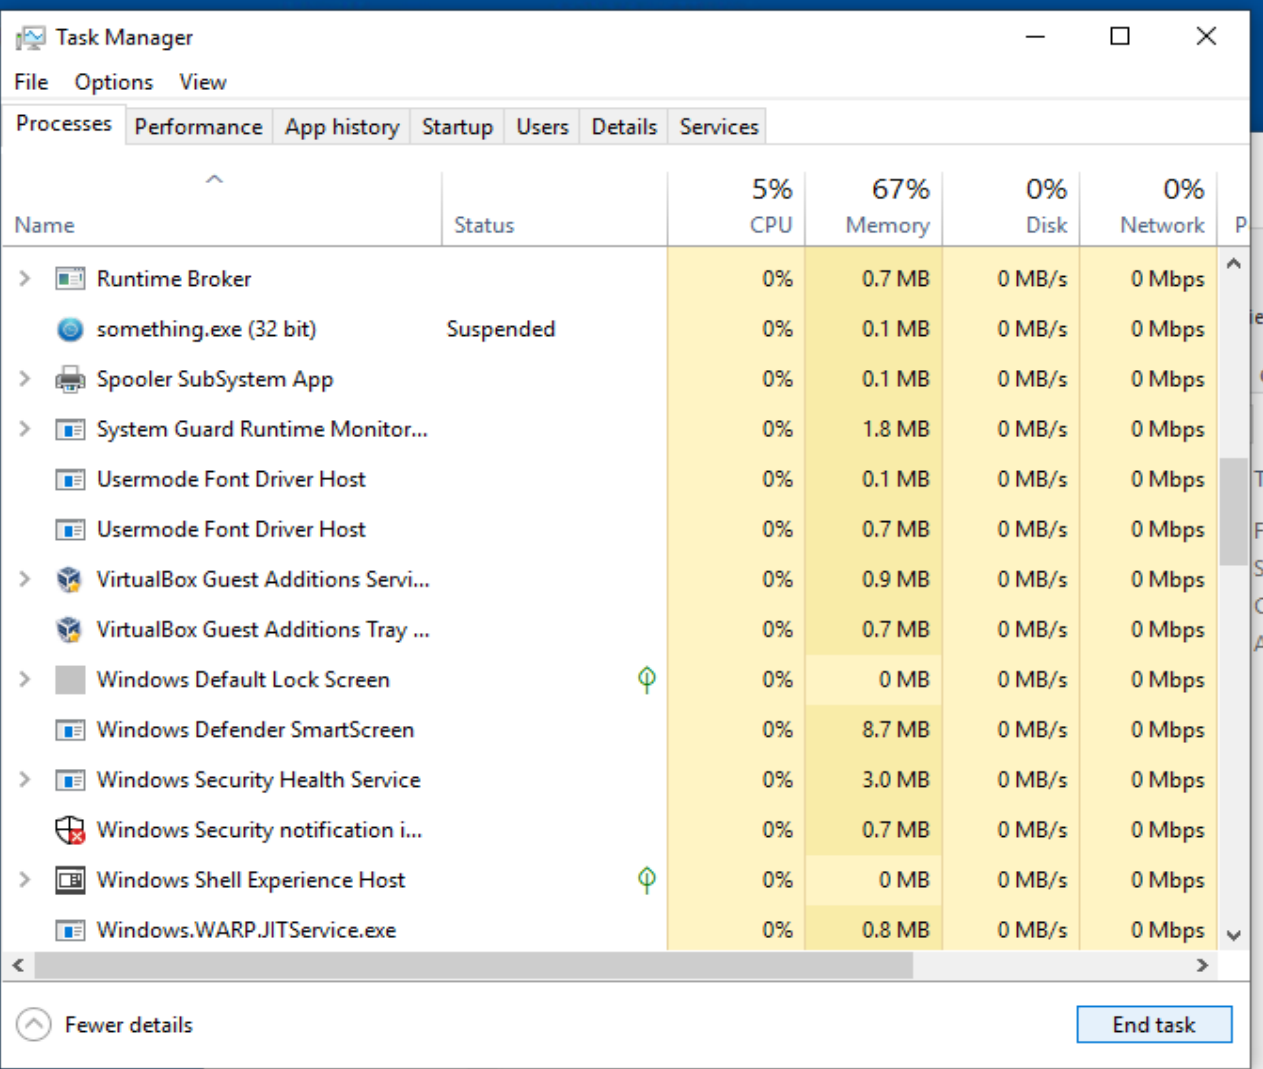The height and width of the screenshot is (1069, 1263).
Task: Click horizontal scrollbar left arrow
Action: [18, 965]
